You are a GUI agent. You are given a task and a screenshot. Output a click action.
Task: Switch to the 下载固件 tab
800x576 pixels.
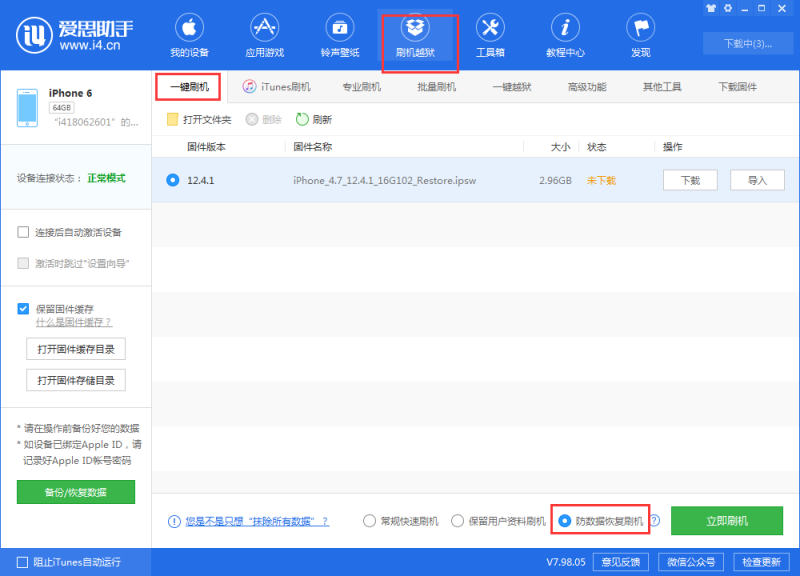(738, 87)
